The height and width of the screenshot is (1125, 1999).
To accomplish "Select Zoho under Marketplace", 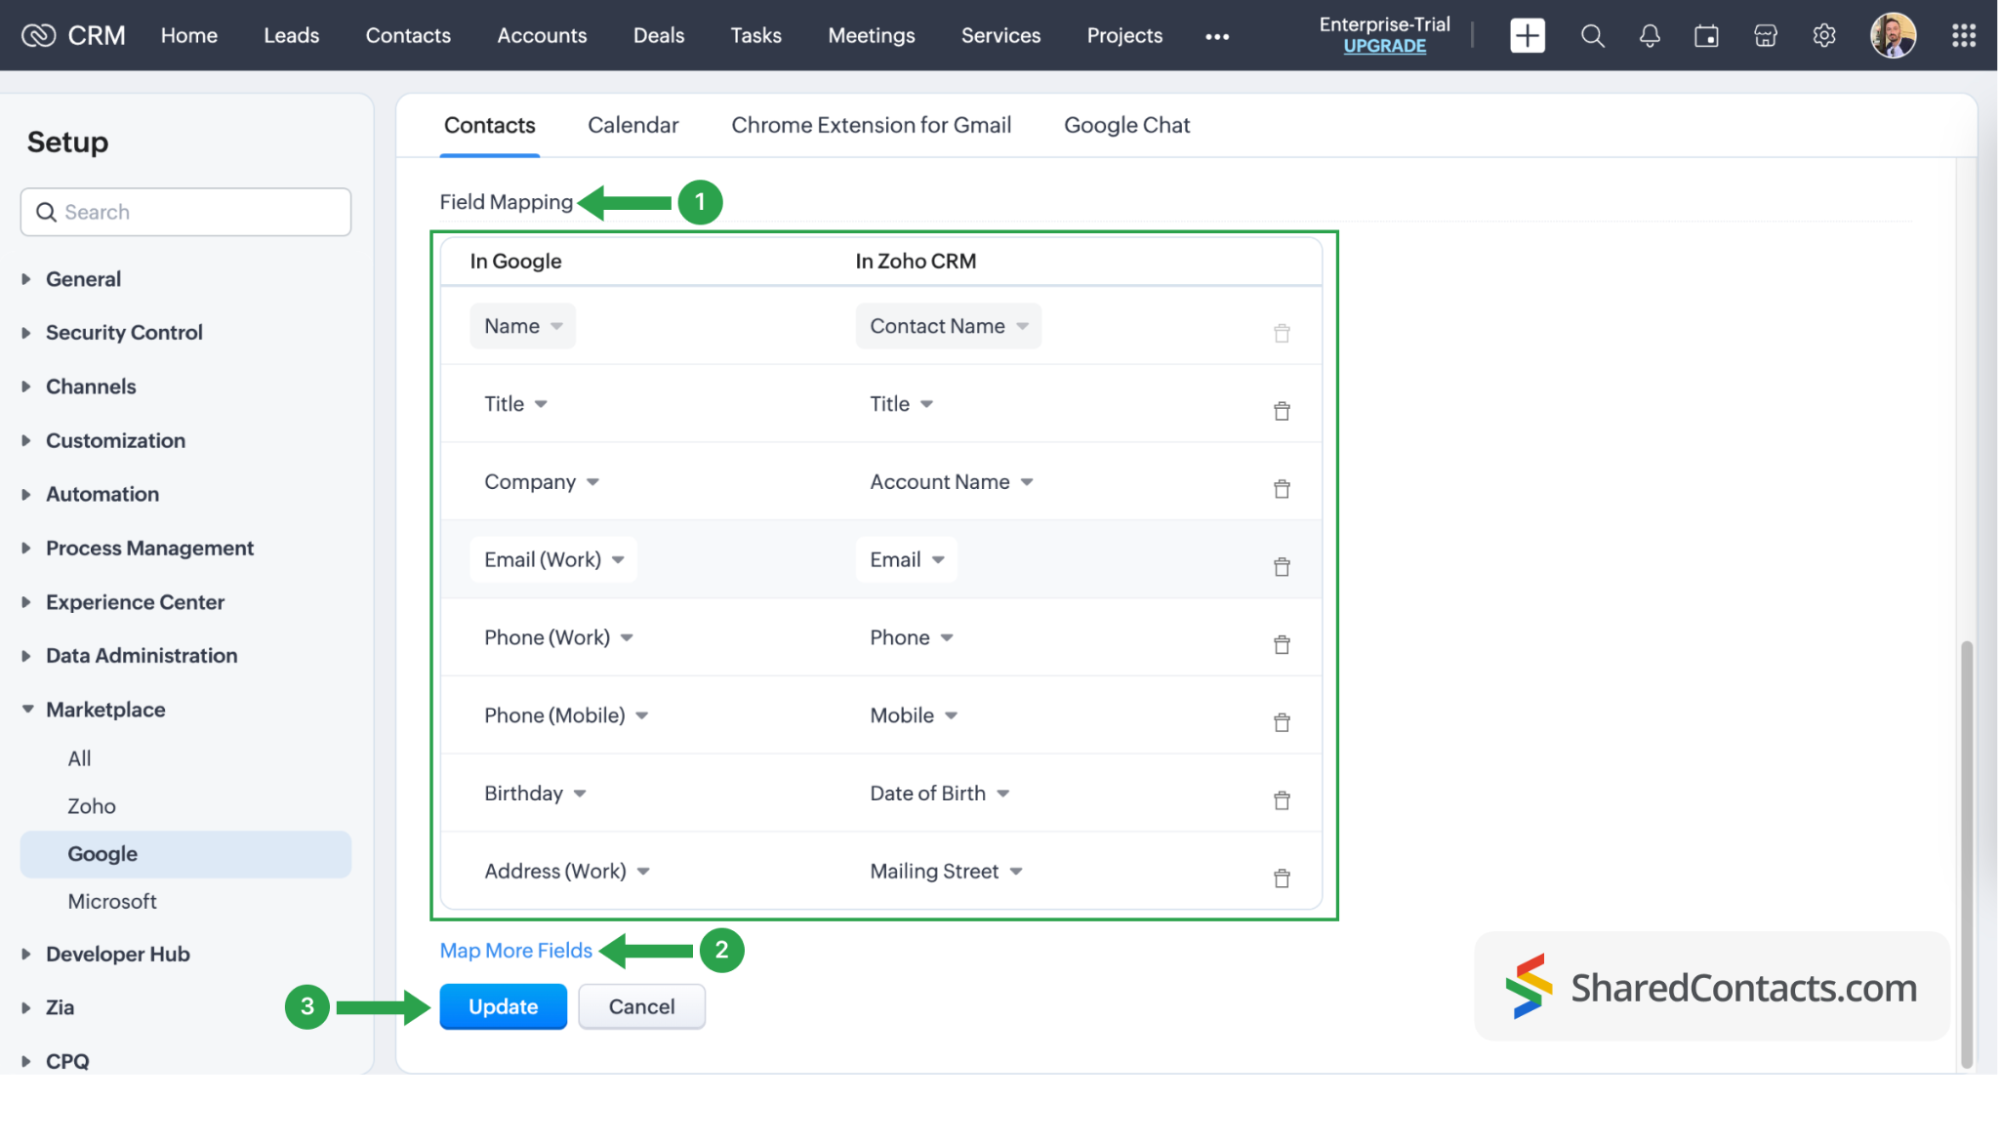I will click(91, 806).
